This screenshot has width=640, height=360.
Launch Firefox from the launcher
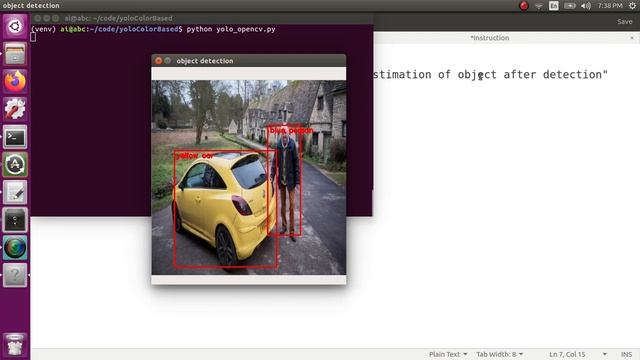pyautogui.click(x=15, y=81)
